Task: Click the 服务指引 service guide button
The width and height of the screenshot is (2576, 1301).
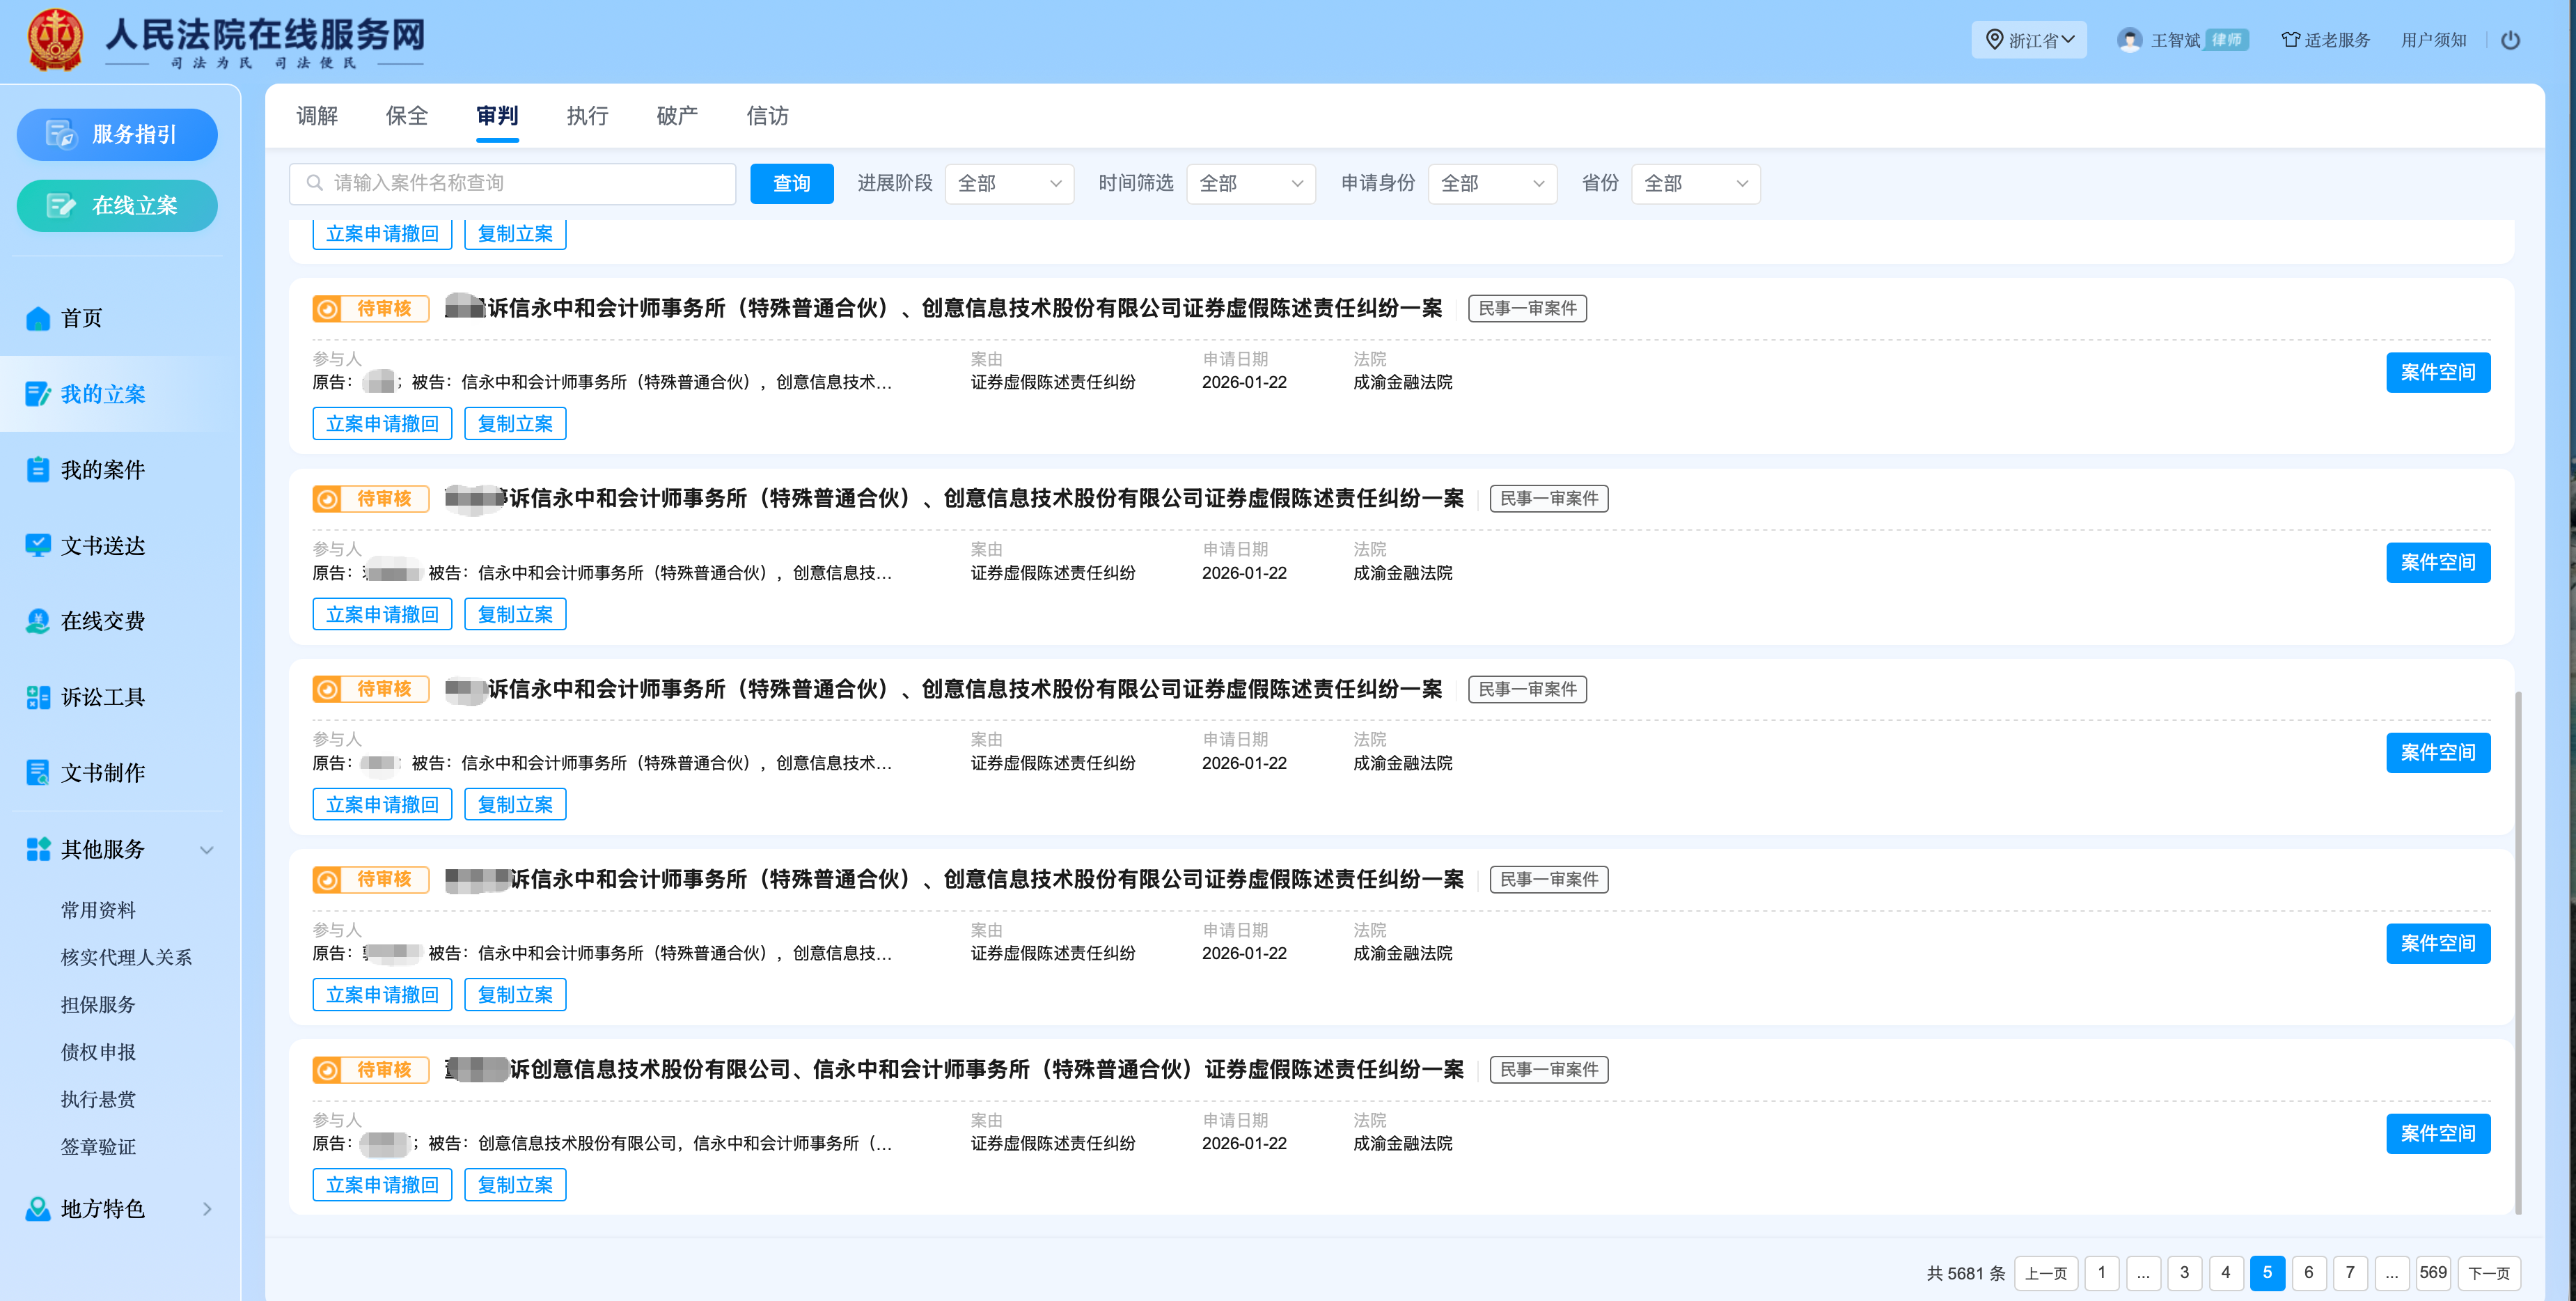Action: tap(117, 134)
